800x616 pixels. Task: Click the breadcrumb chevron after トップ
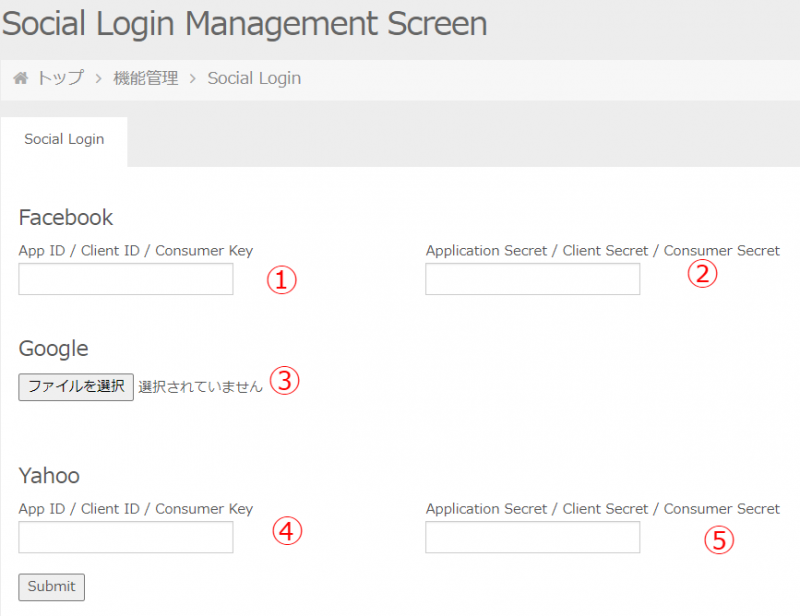click(99, 78)
